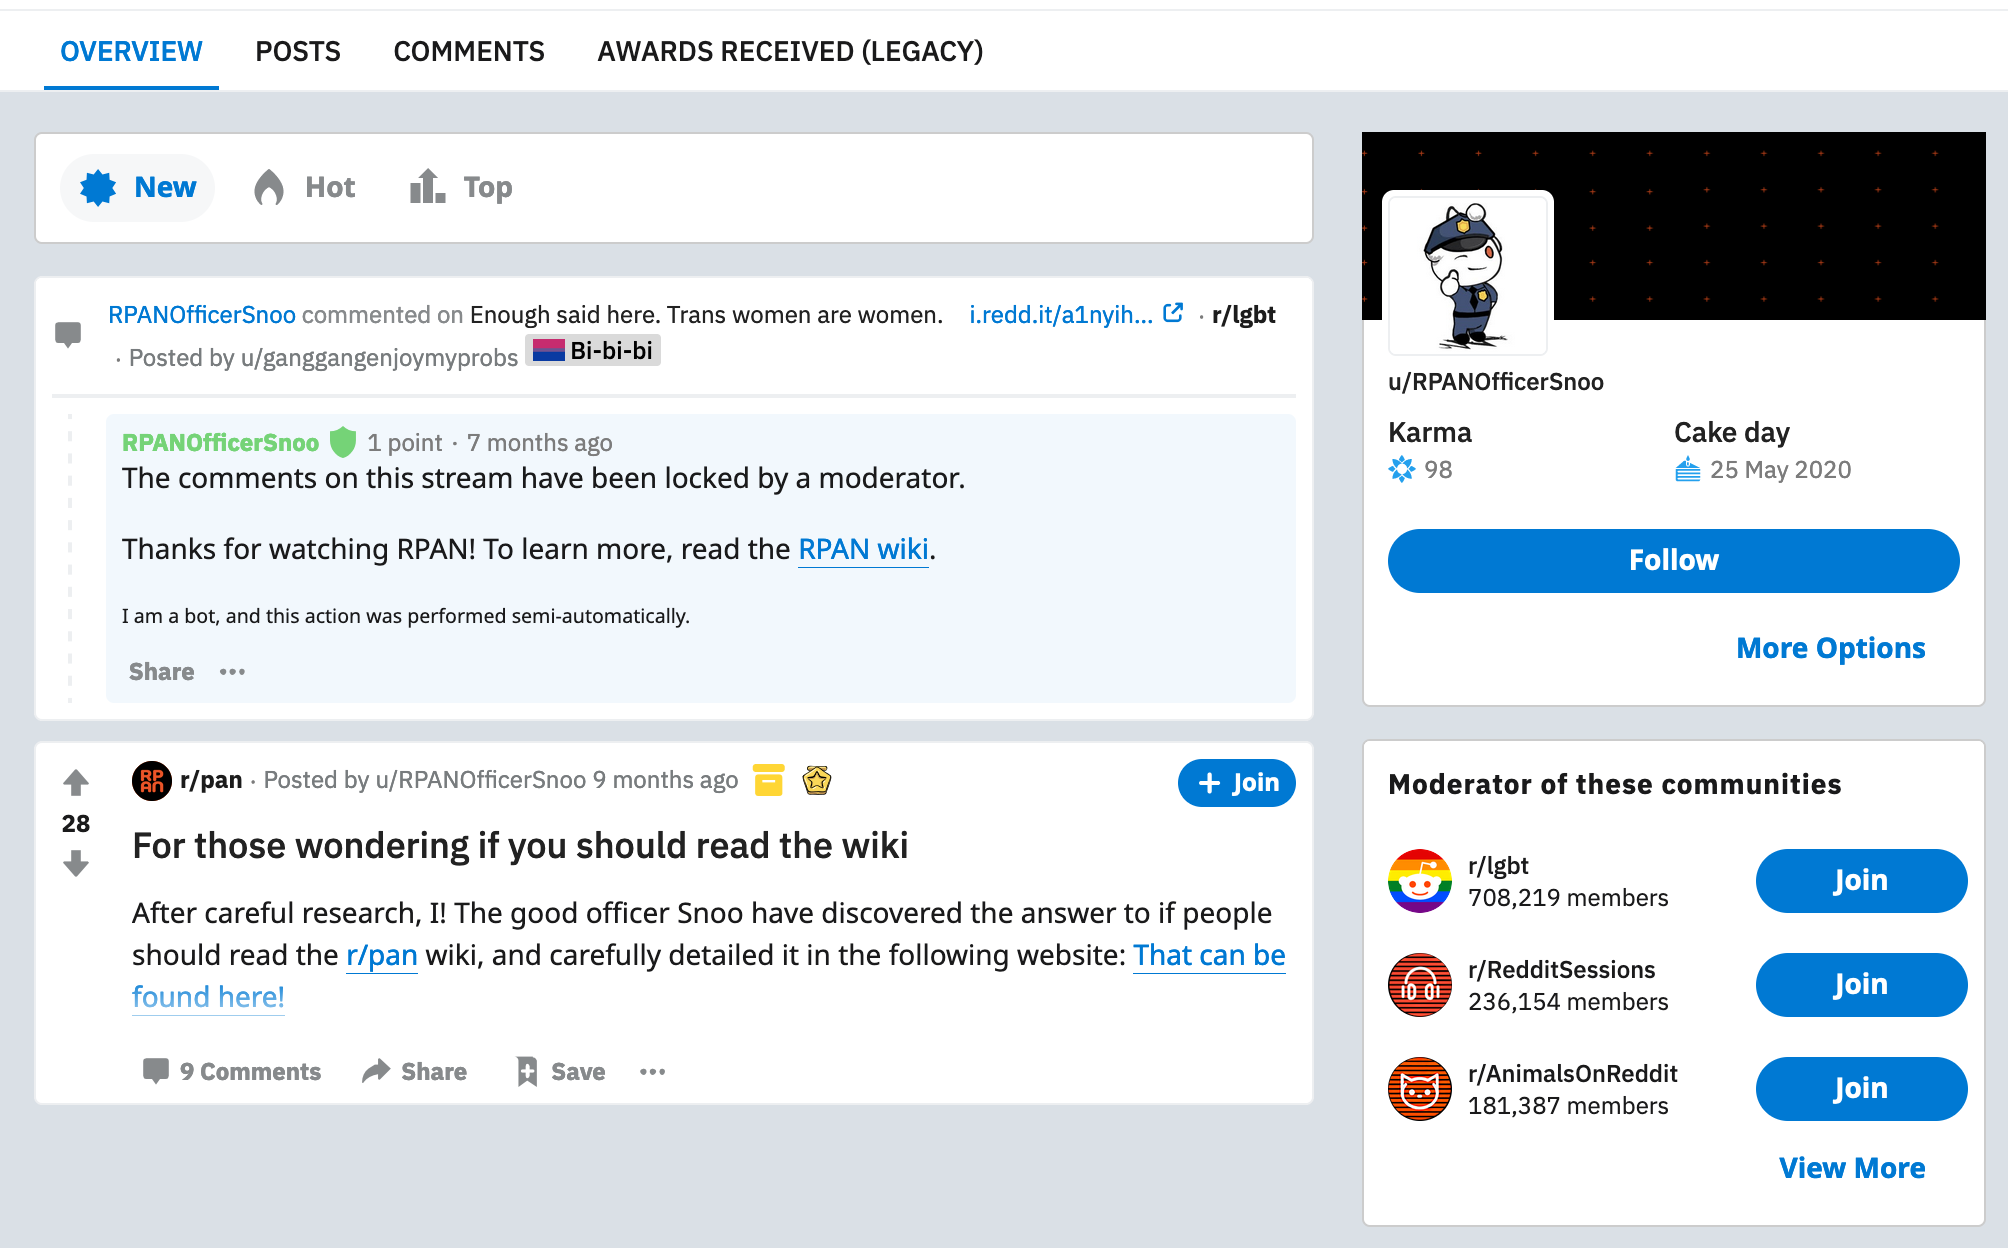Expand View More moderated communities
The image size is (2008, 1248).
1852,1168
